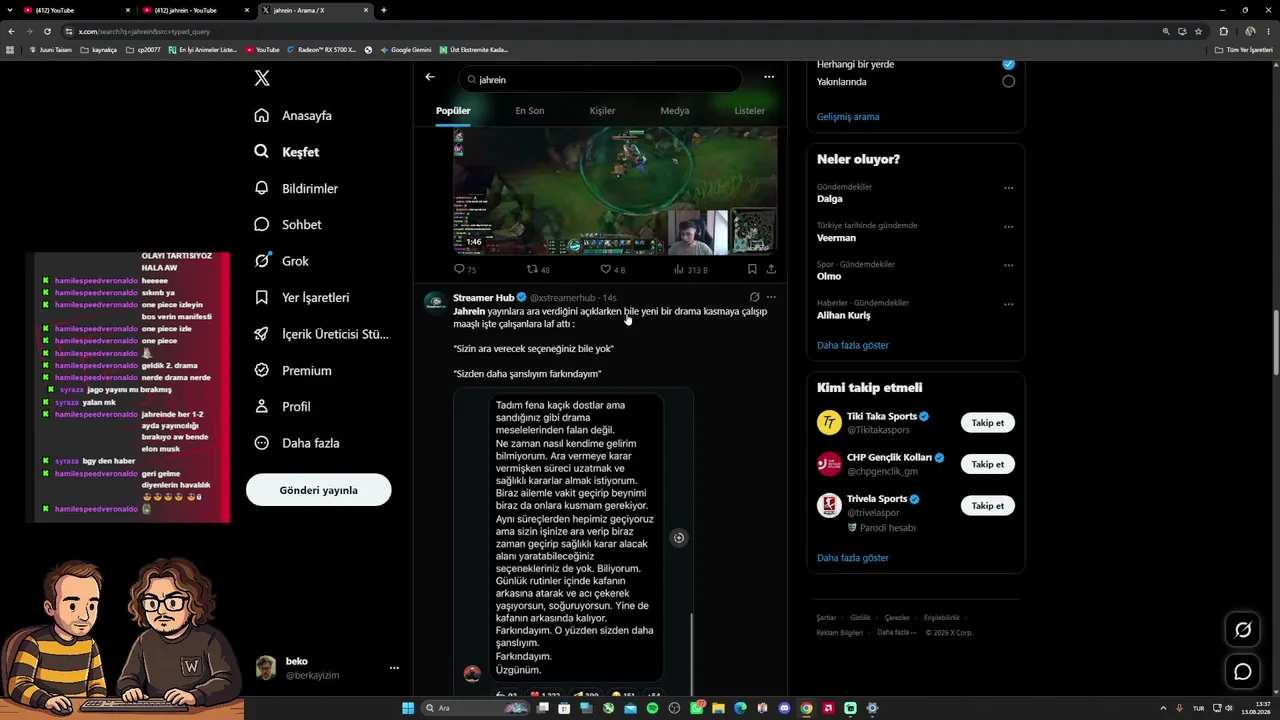Click the Streamer Hub profile name
The image size is (1280, 720).
pos(483,297)
